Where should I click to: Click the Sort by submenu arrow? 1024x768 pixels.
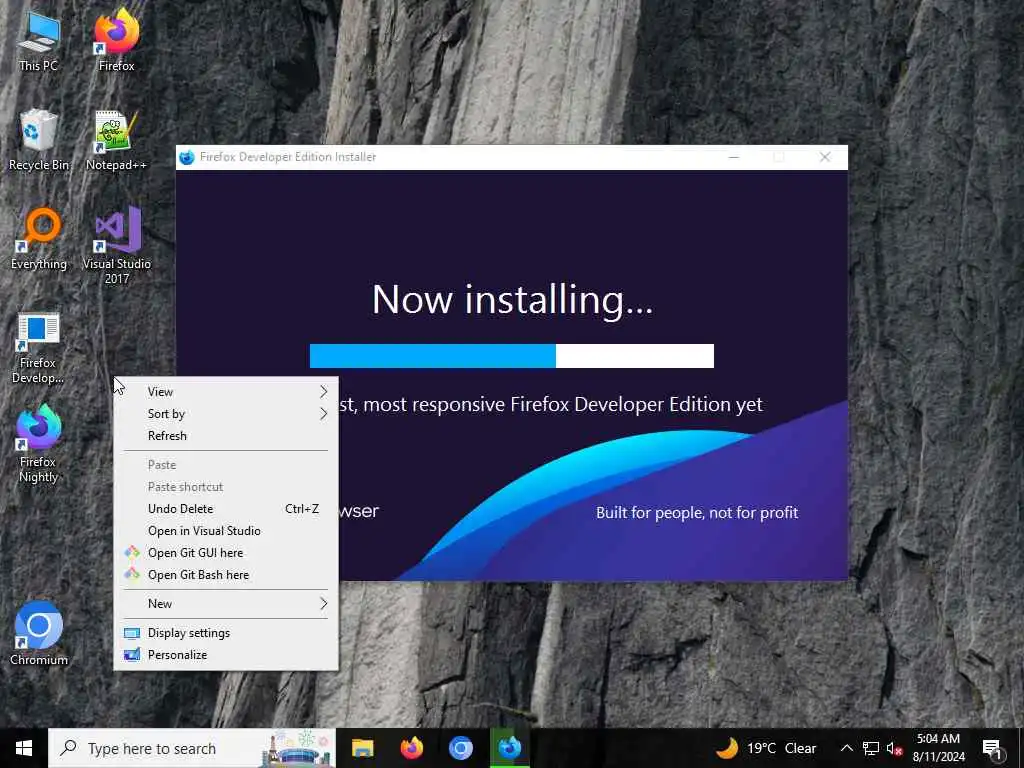(x=323, y=413)
